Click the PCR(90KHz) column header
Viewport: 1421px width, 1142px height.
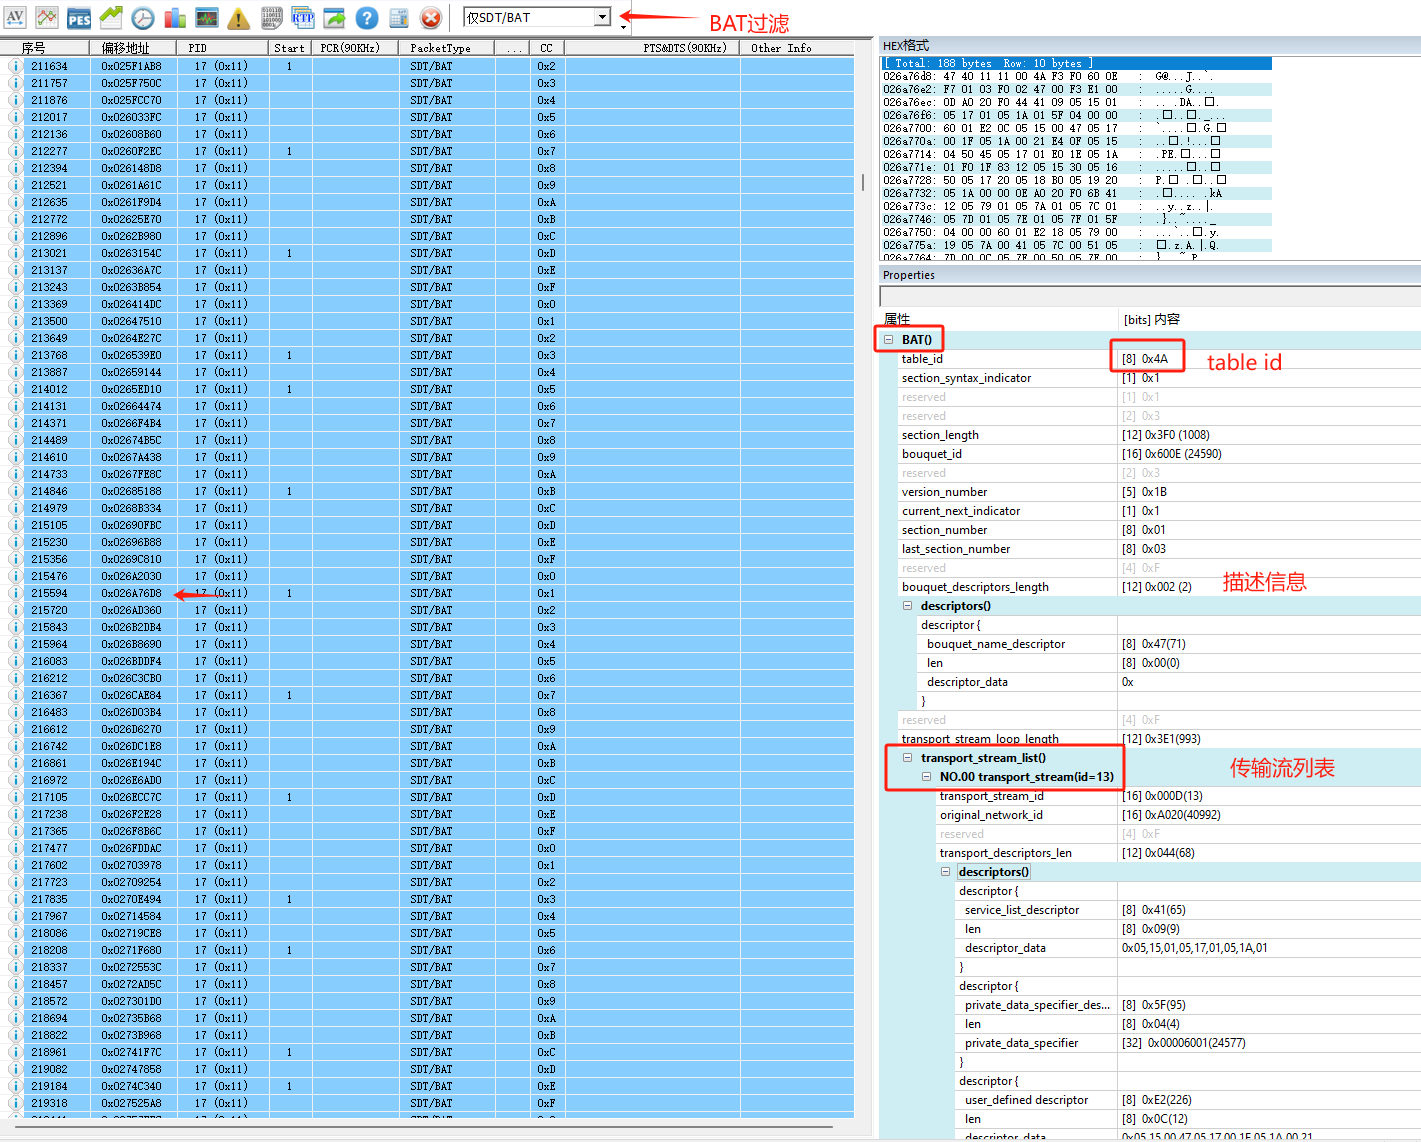354,47
